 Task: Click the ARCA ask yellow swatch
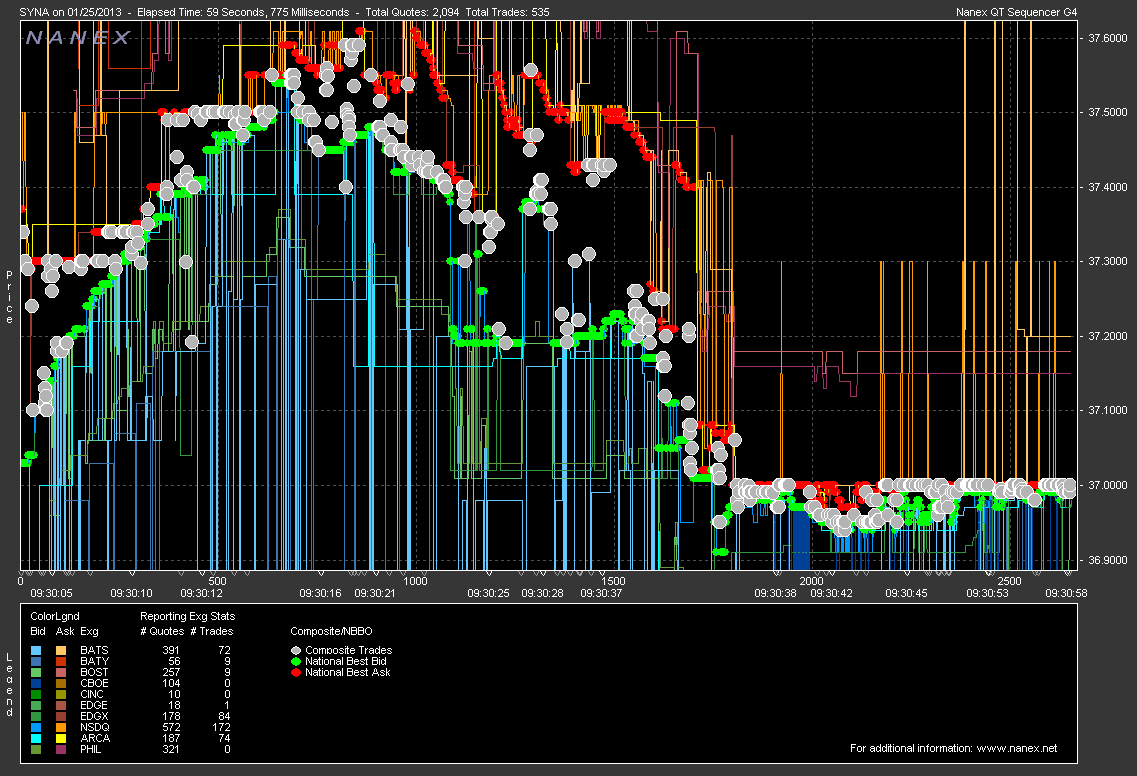tap(61, 738)
